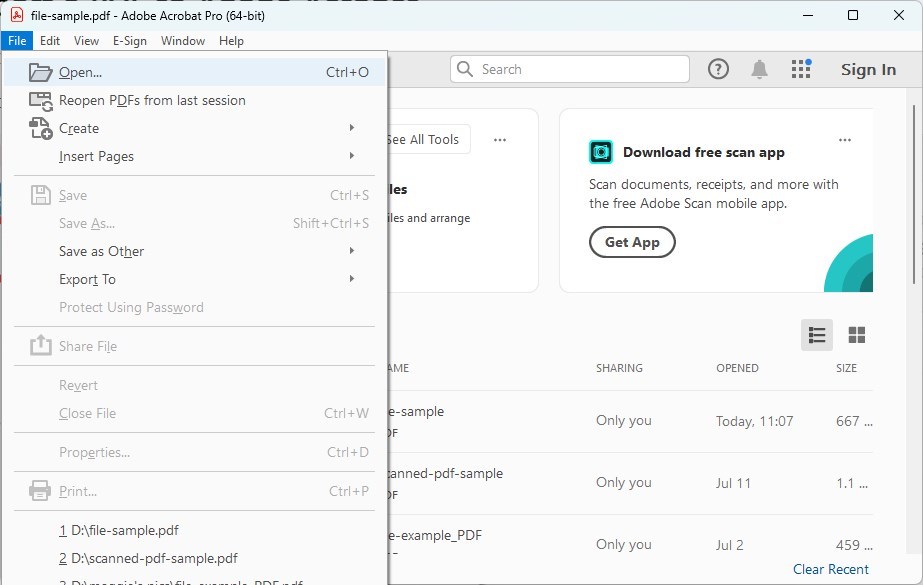Expand the Create submenu
Image resolution: width=923 pixels, height=585 pixels.
(x=352, y=128)
